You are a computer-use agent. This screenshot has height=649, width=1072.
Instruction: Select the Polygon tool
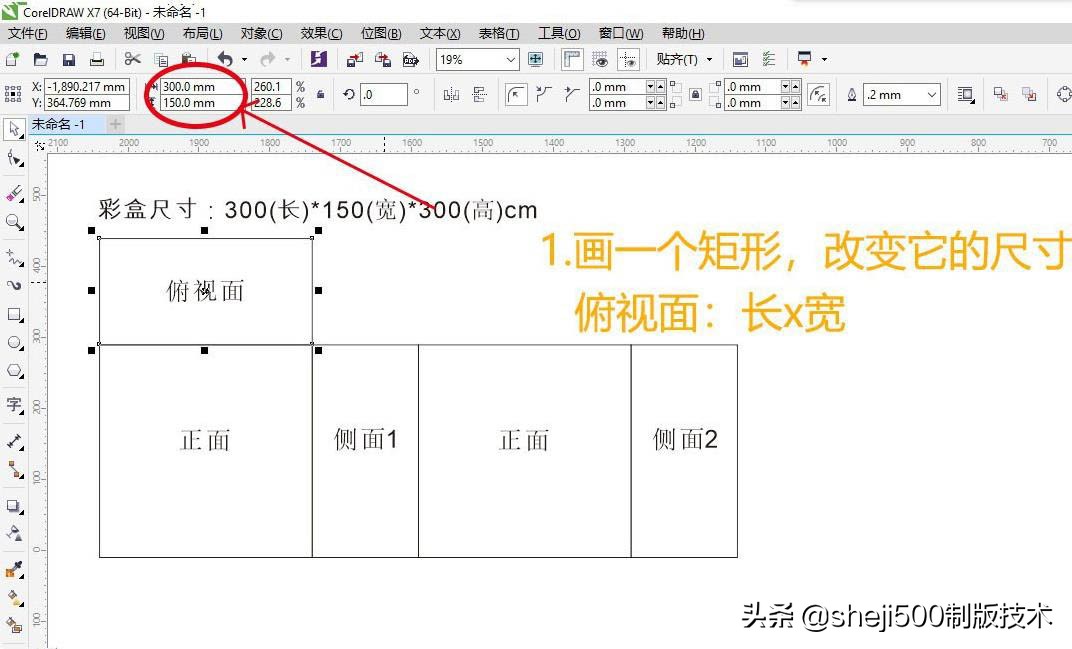point(14,371)
